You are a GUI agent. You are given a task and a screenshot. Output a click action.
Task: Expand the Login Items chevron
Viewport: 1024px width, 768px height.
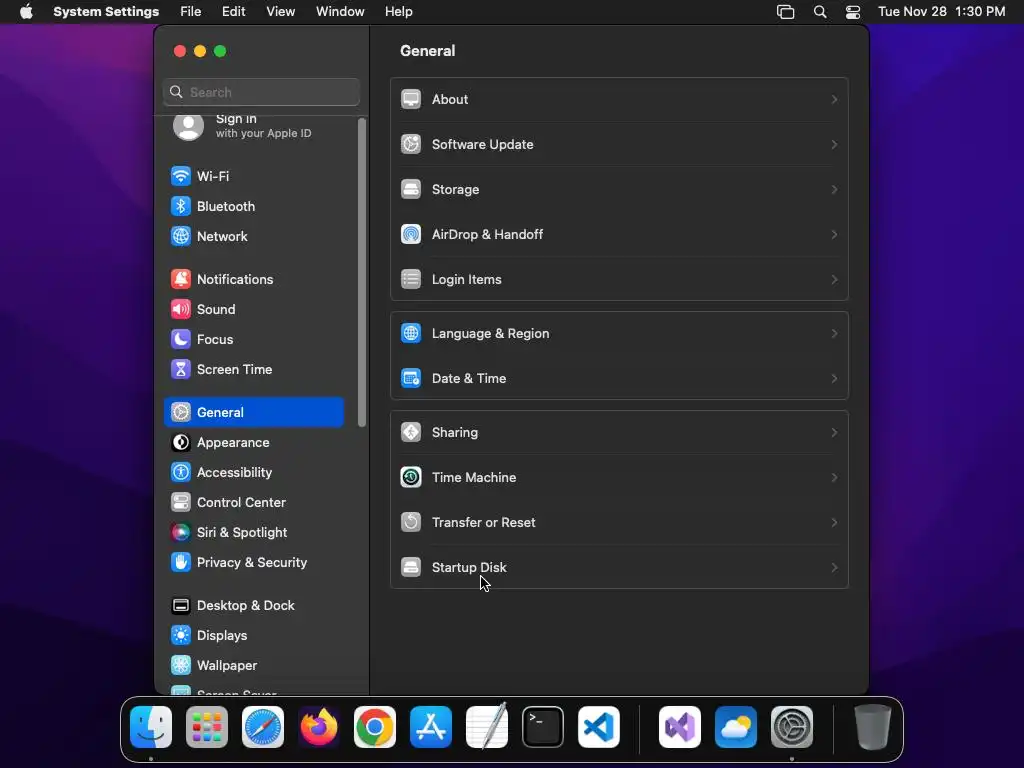click(x=834, y=280)
